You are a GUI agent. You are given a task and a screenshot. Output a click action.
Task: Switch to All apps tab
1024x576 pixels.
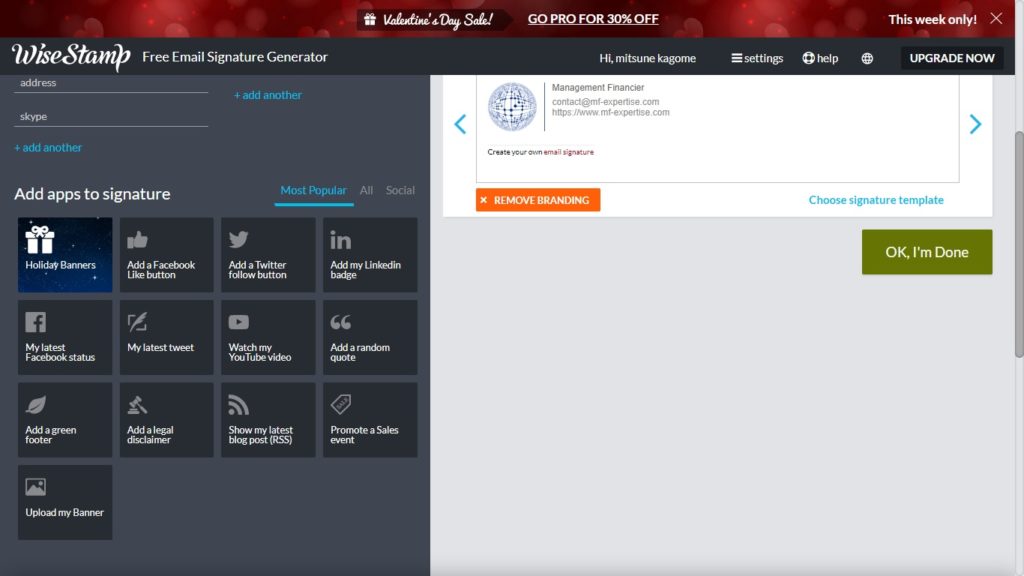pos(366,190)
